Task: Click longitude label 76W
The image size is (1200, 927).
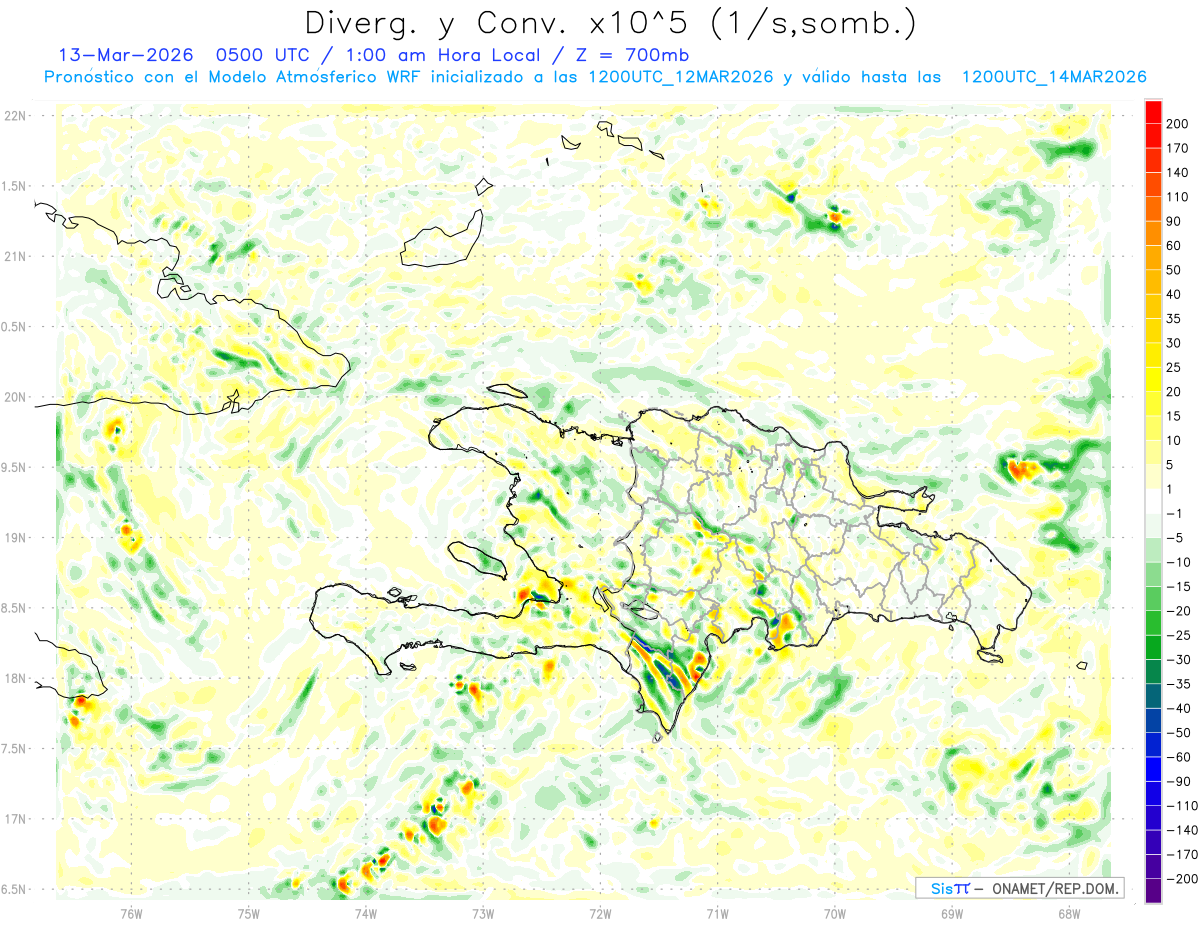Action: pyautogui.click(x=131, y=913)
